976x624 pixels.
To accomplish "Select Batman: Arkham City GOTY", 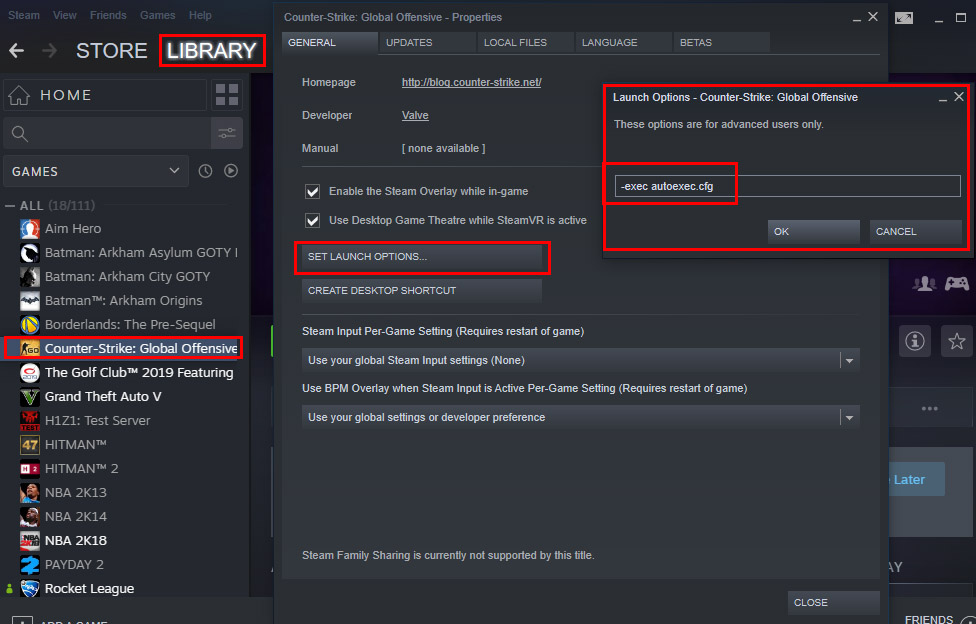I will coord(128,277).
